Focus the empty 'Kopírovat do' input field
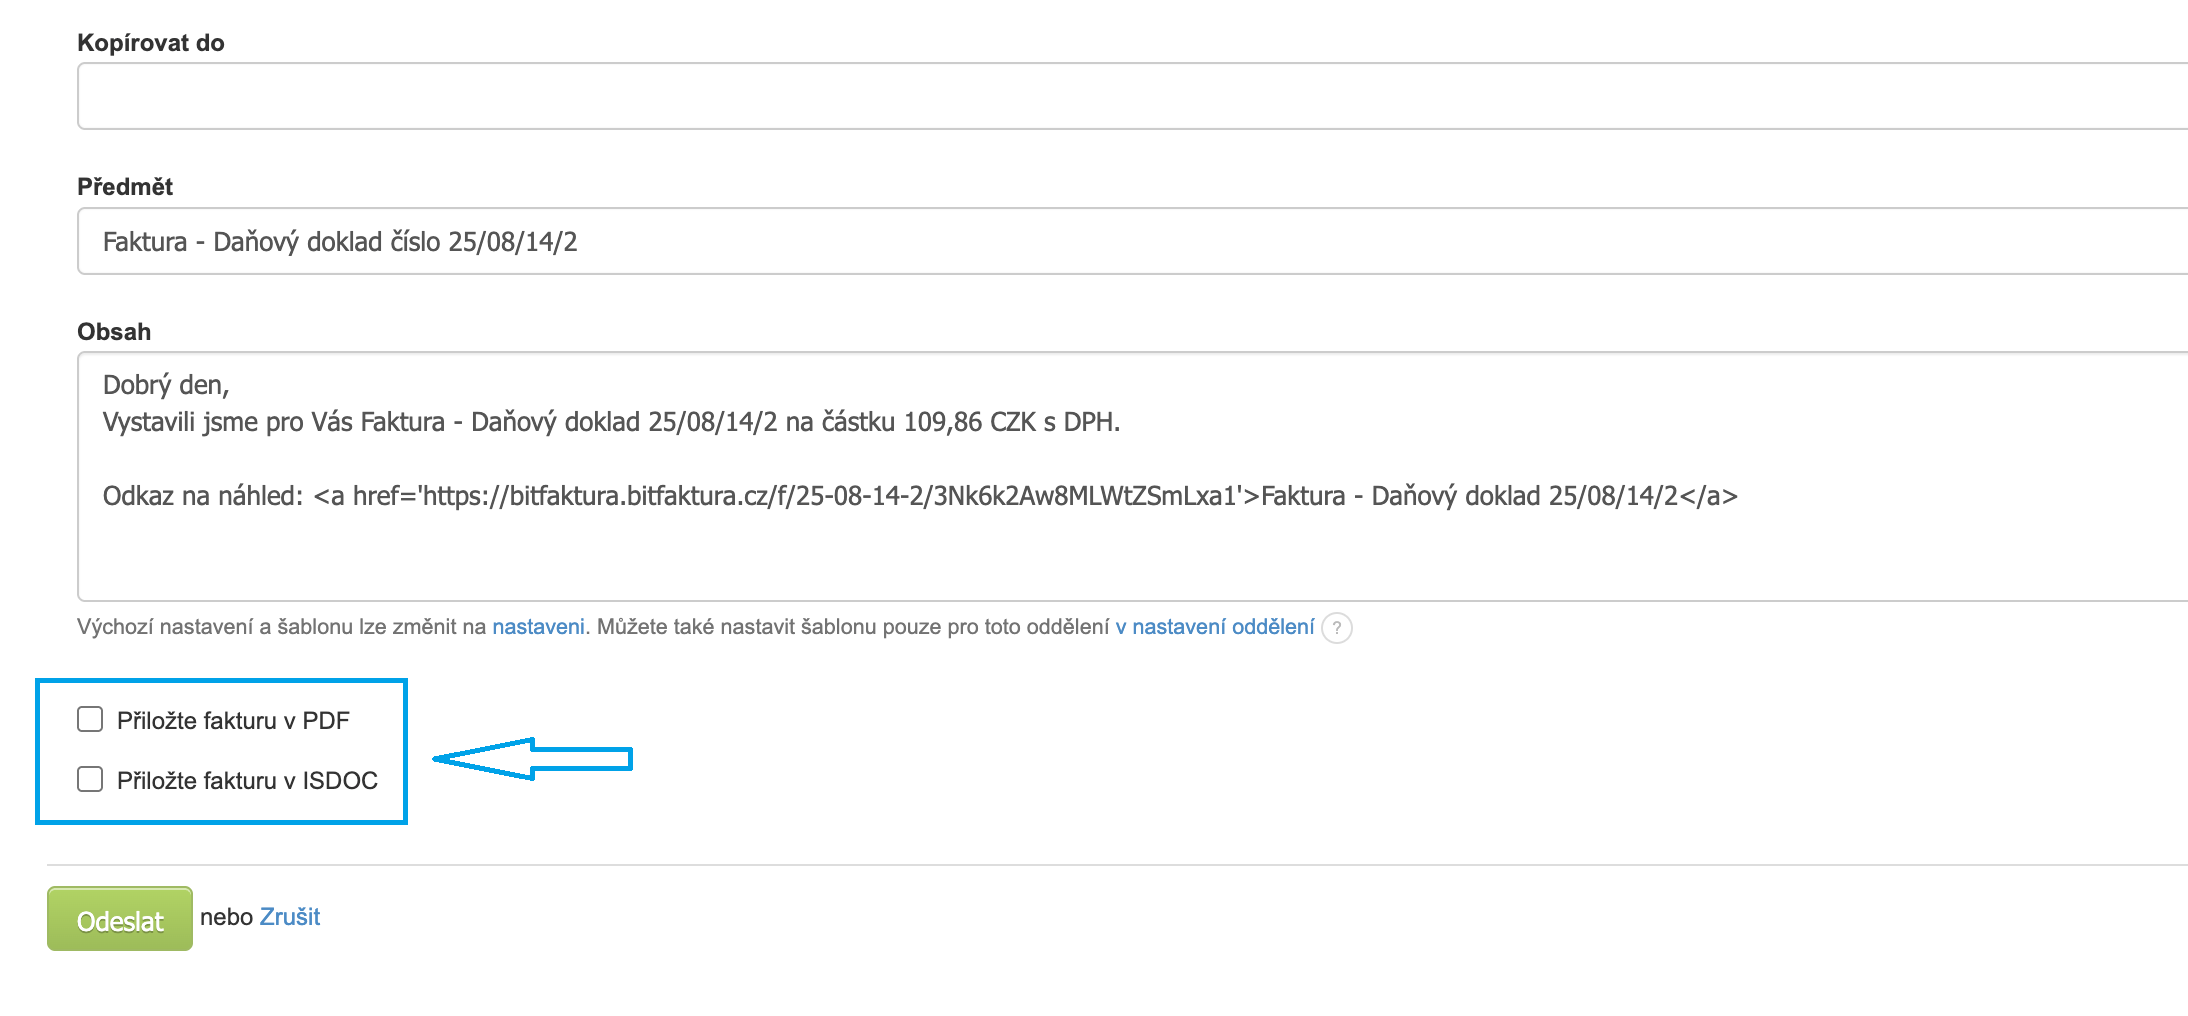The height and width of the screenshot is (1016, 2188). coord(1100,96)
